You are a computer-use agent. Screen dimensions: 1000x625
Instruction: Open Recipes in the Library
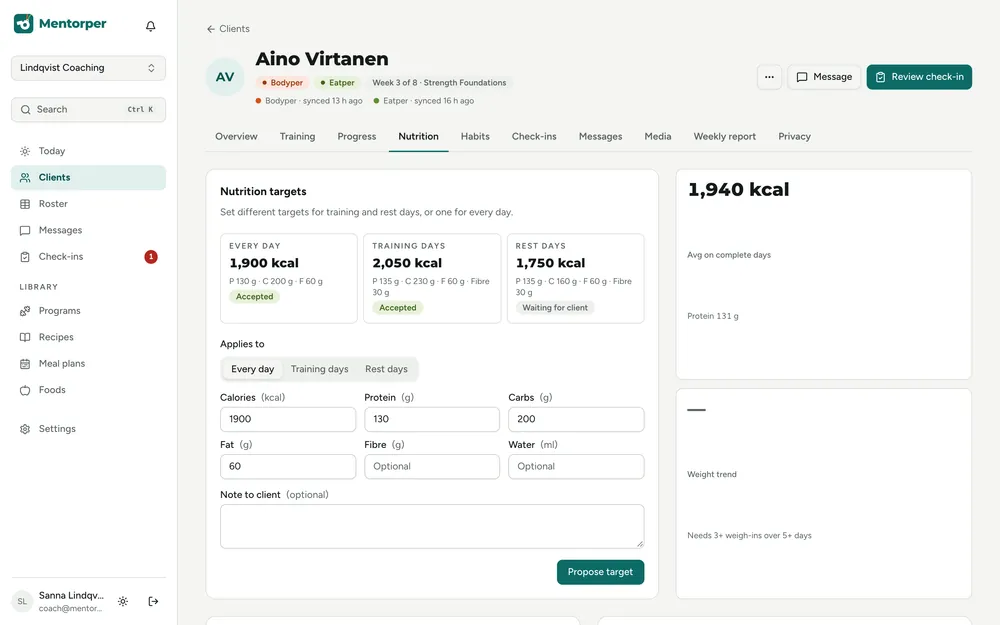(88, 337)
